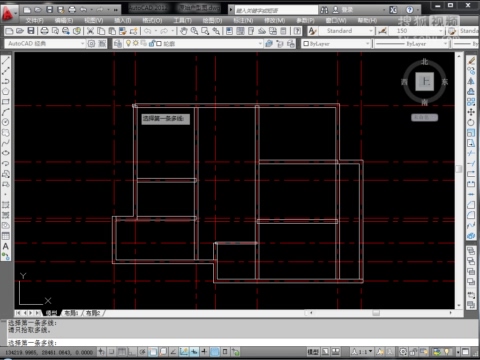Open the ByLayer color dropdown

(x=336, y=44)
